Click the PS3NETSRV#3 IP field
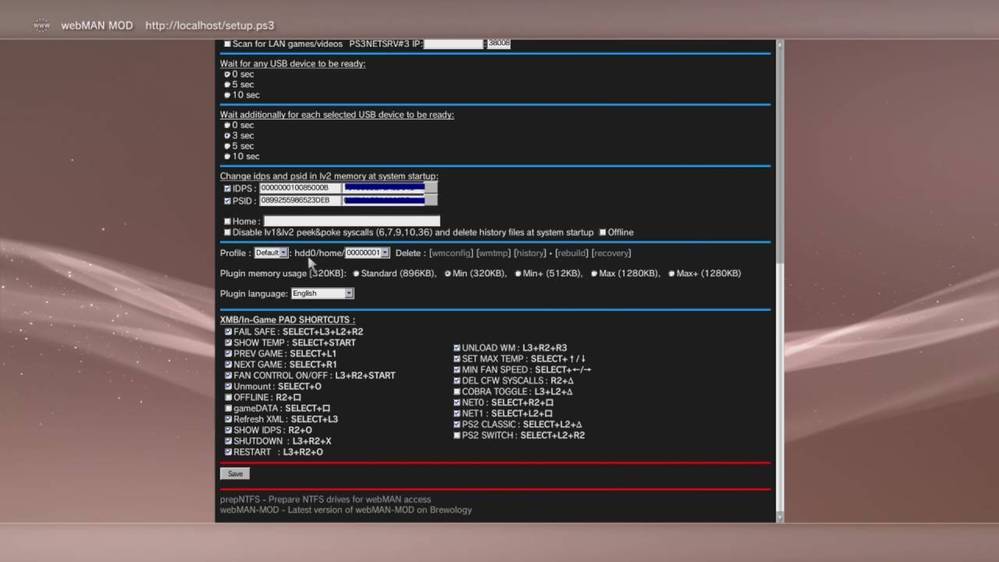The height and width of the screenshot is (562, 999). (454, 44)
